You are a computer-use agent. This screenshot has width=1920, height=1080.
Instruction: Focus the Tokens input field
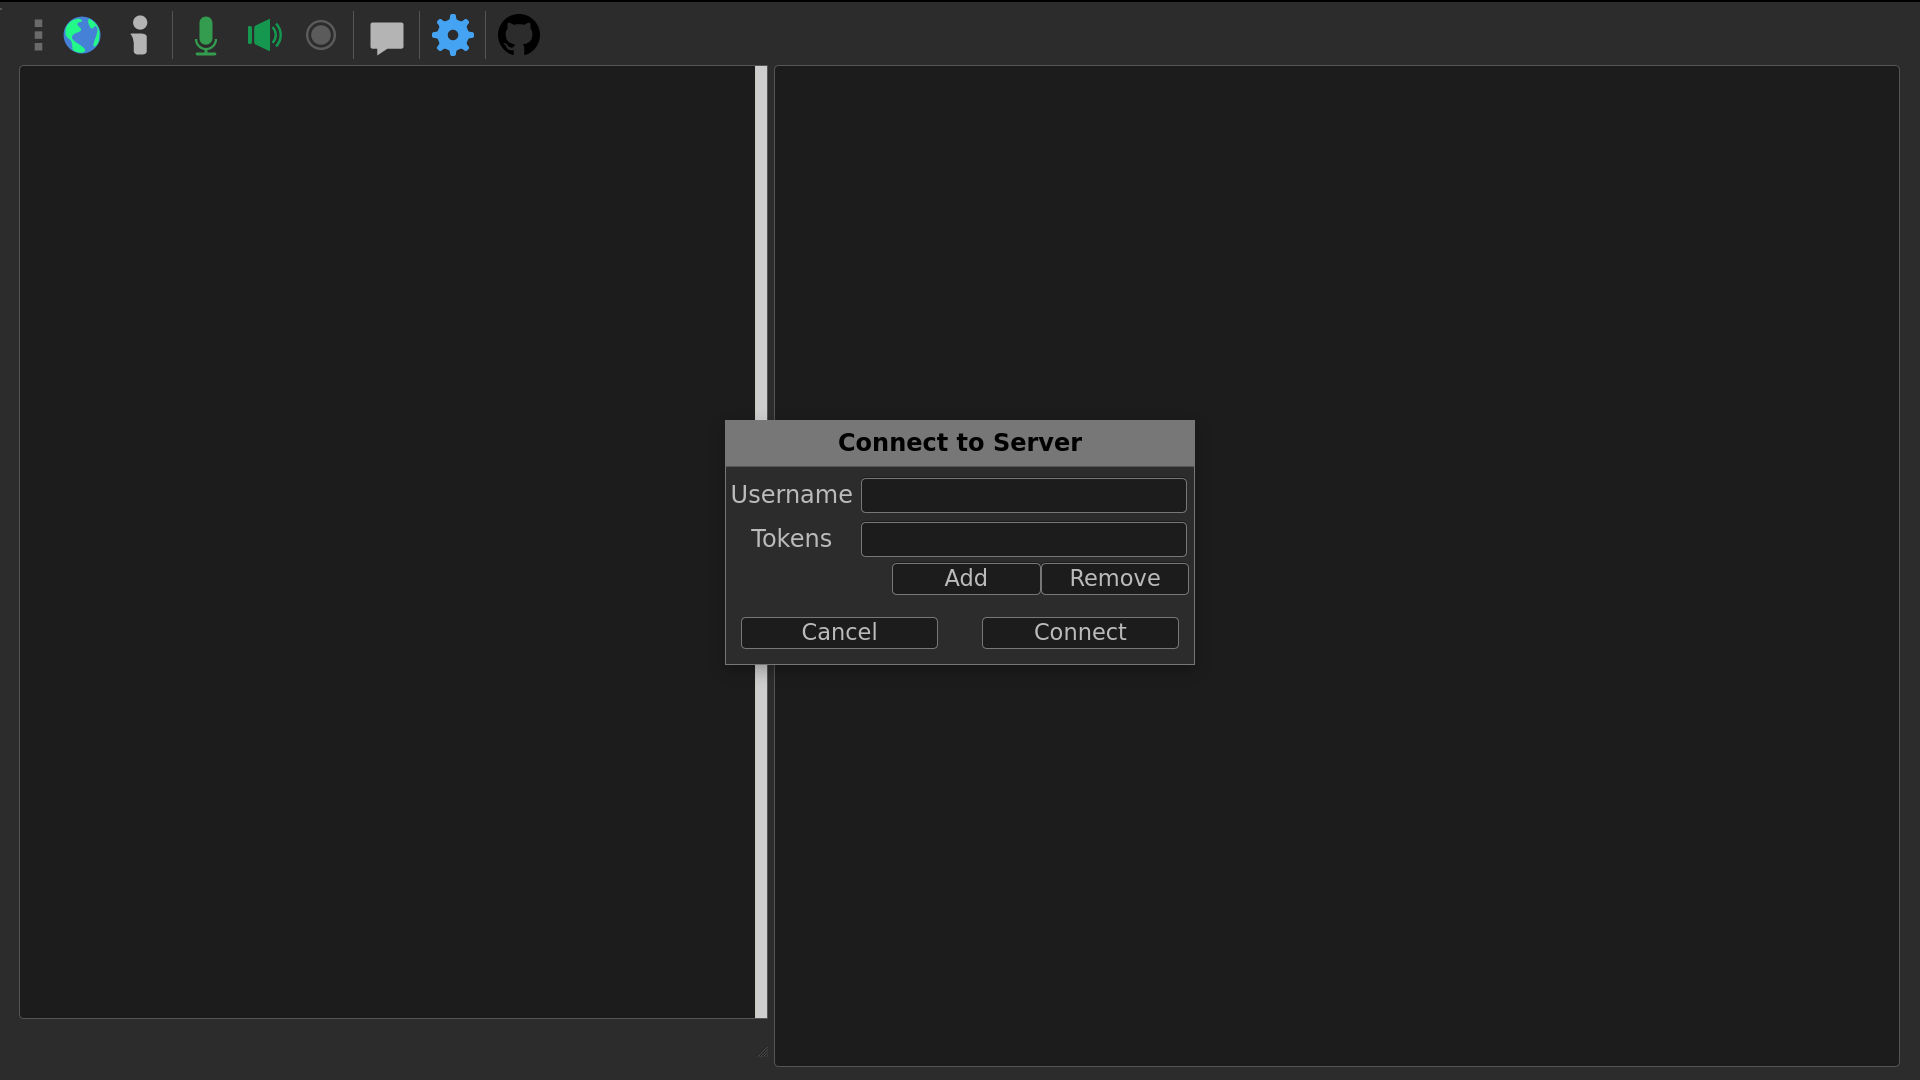pos(1023,540)
